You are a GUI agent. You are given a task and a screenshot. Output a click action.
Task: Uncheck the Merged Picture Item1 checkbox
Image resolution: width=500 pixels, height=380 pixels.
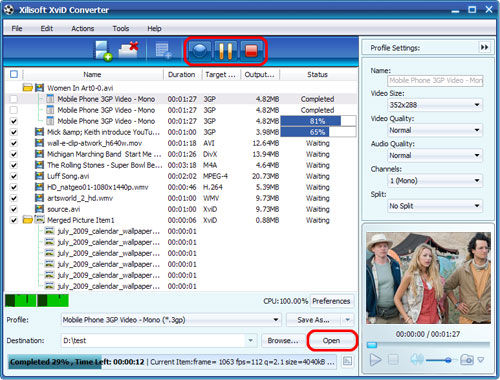tap(14, 220)
